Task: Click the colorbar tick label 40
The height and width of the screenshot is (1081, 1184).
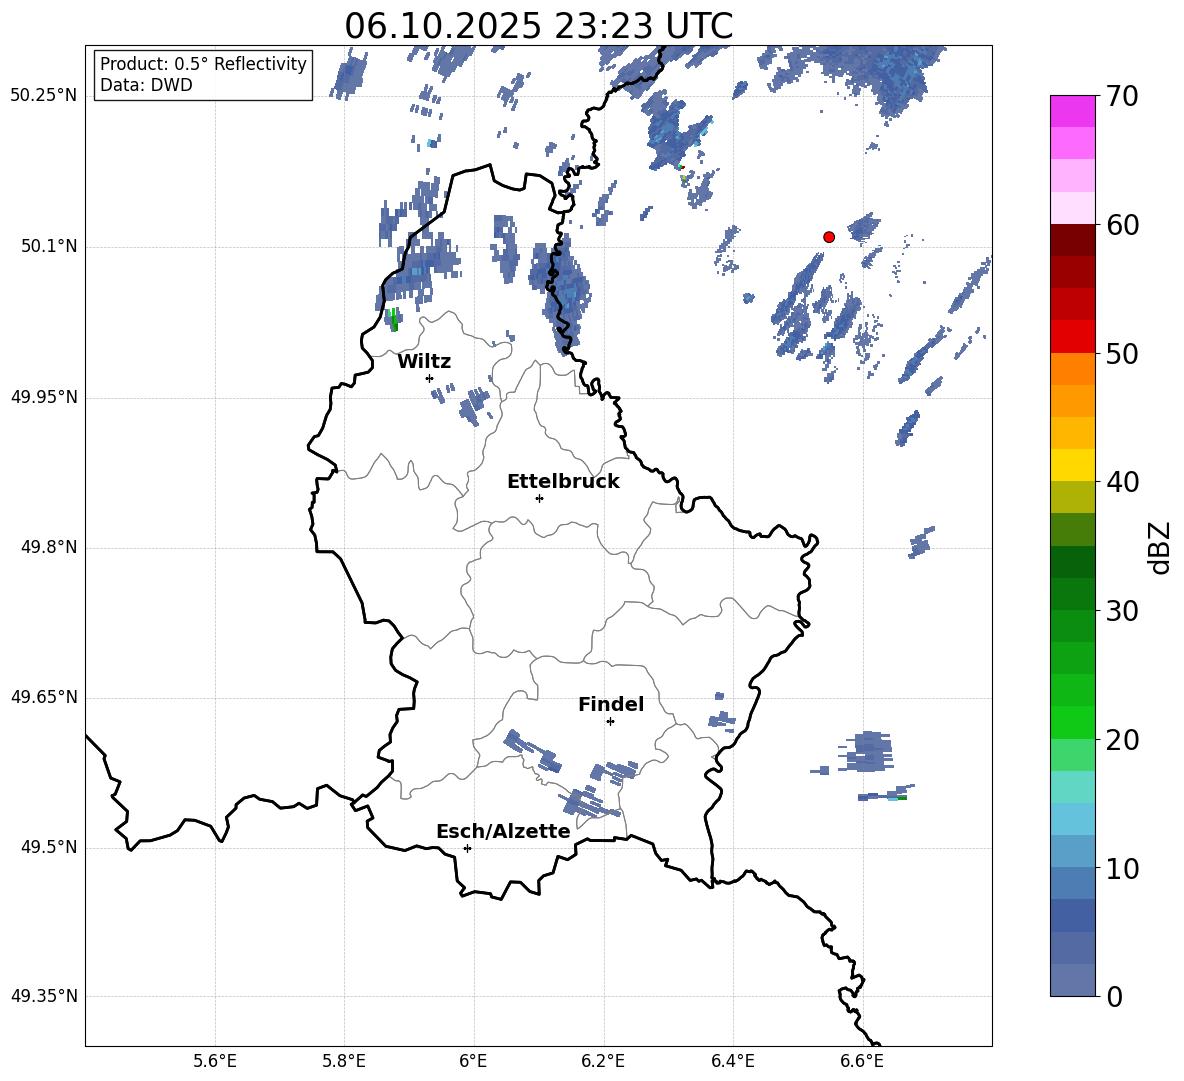Action: (1122, 482)
